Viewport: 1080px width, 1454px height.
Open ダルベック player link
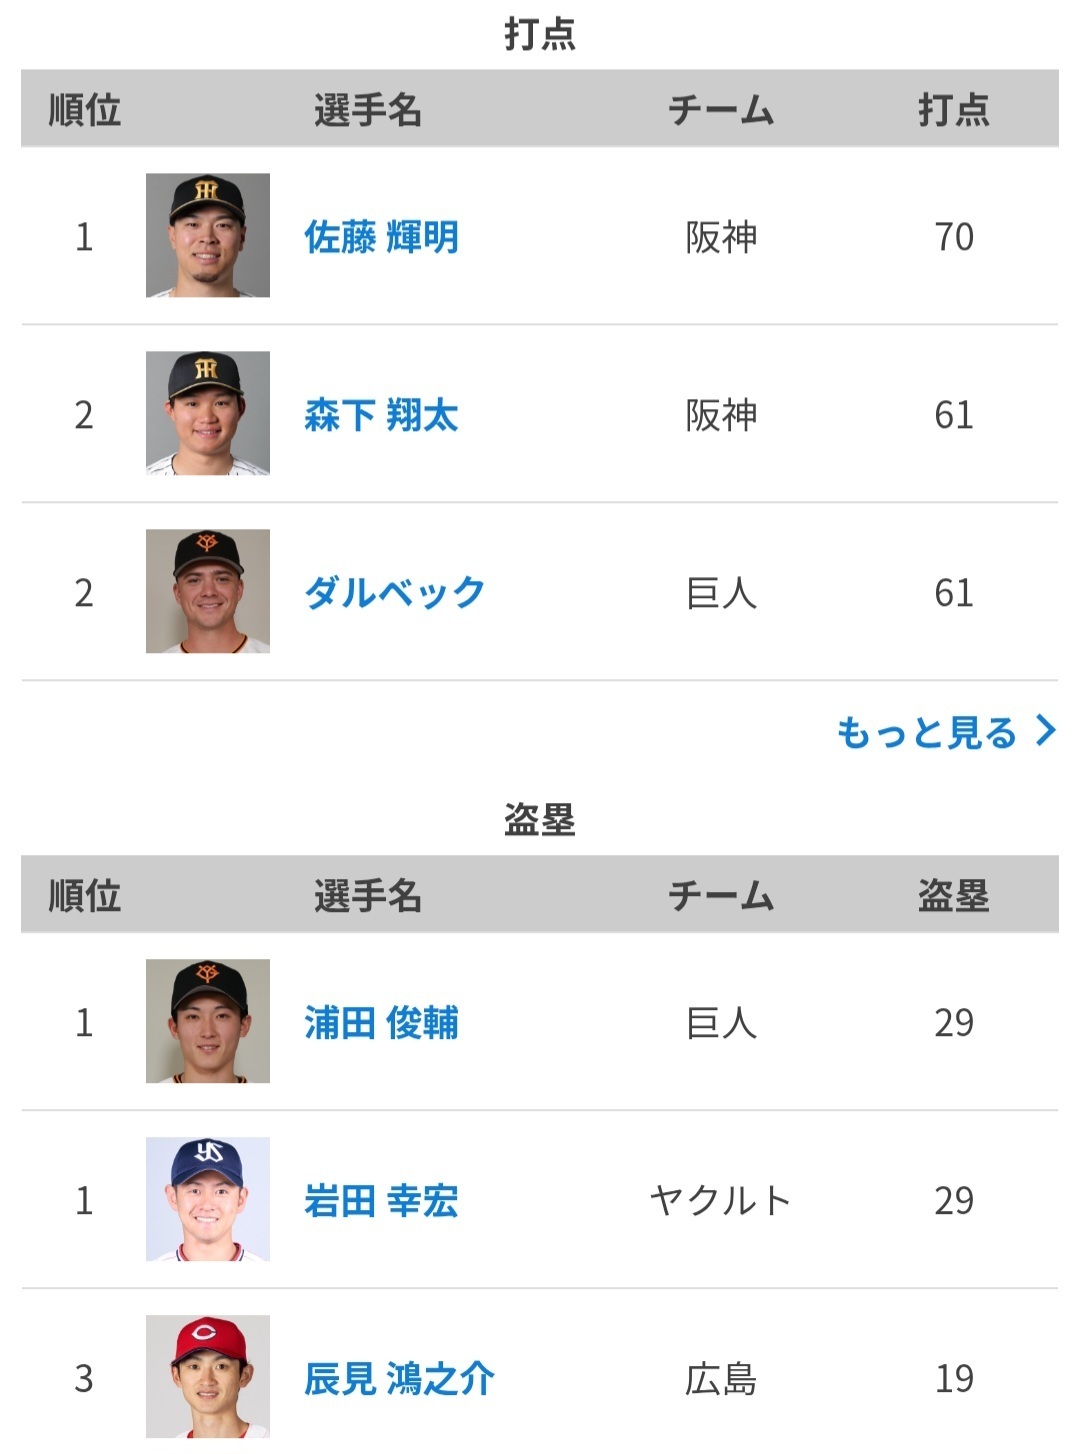point(394,593)
